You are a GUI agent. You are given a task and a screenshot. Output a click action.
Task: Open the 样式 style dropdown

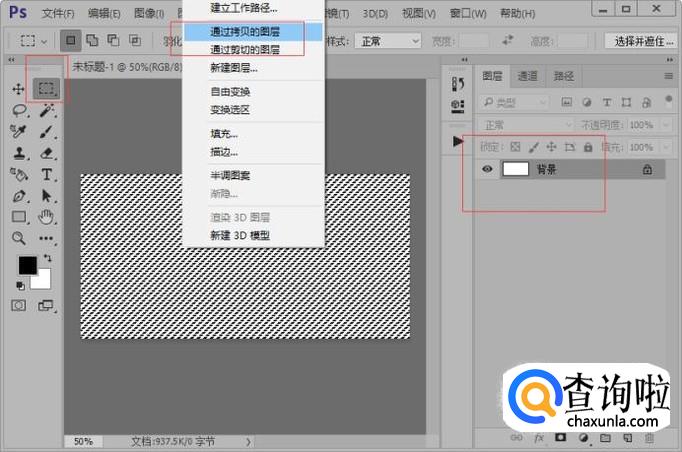[x=388, y=41]
